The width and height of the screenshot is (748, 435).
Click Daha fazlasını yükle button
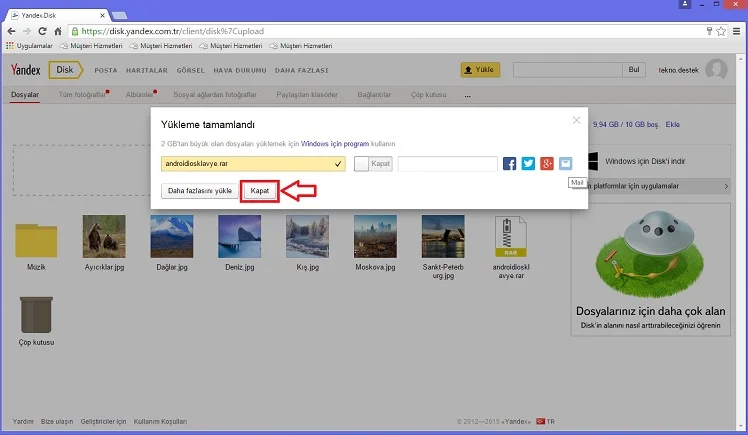[x=200, y=190]
